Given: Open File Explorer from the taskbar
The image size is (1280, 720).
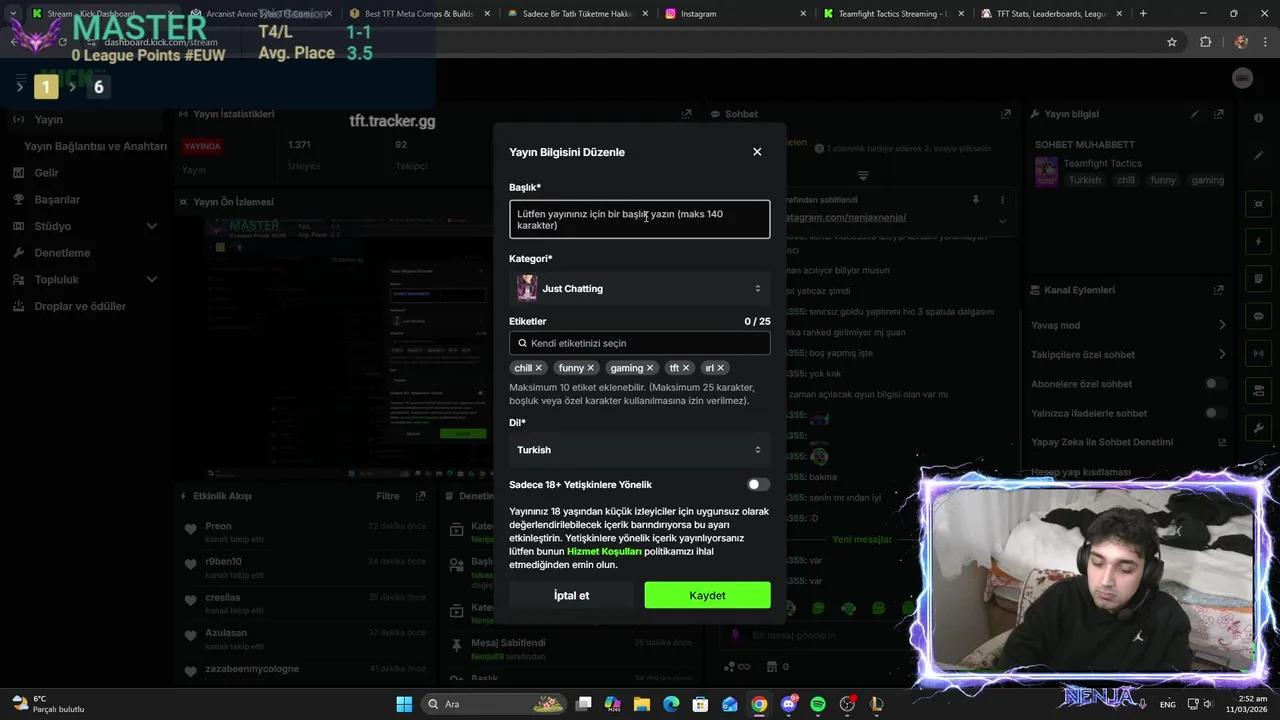Looking at the screenshot, I should 642,704.
